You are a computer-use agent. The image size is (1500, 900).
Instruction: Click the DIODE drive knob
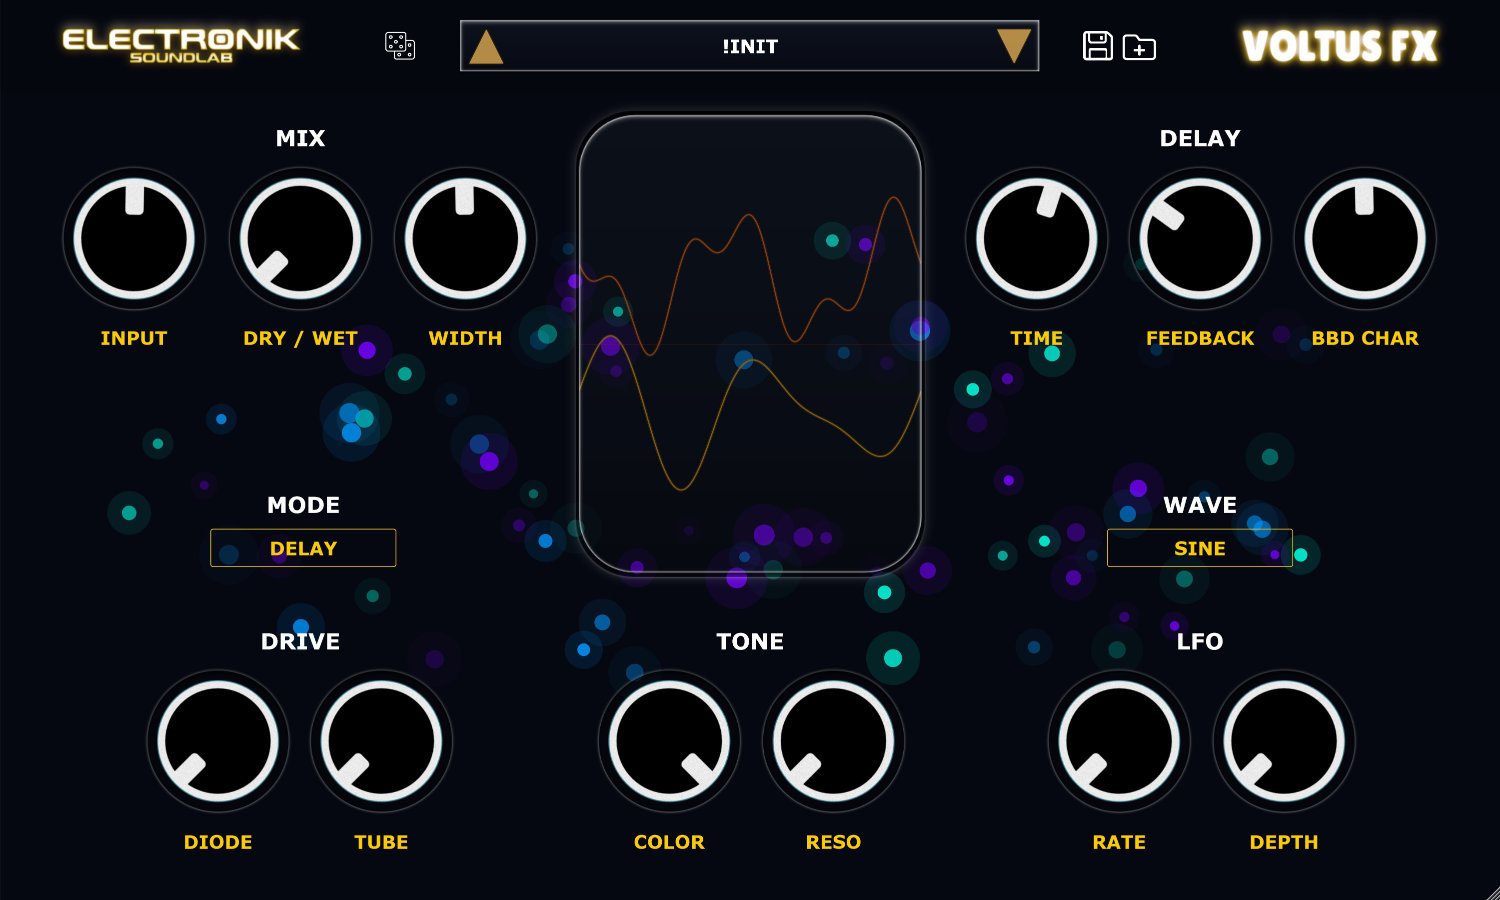[218, 741]
